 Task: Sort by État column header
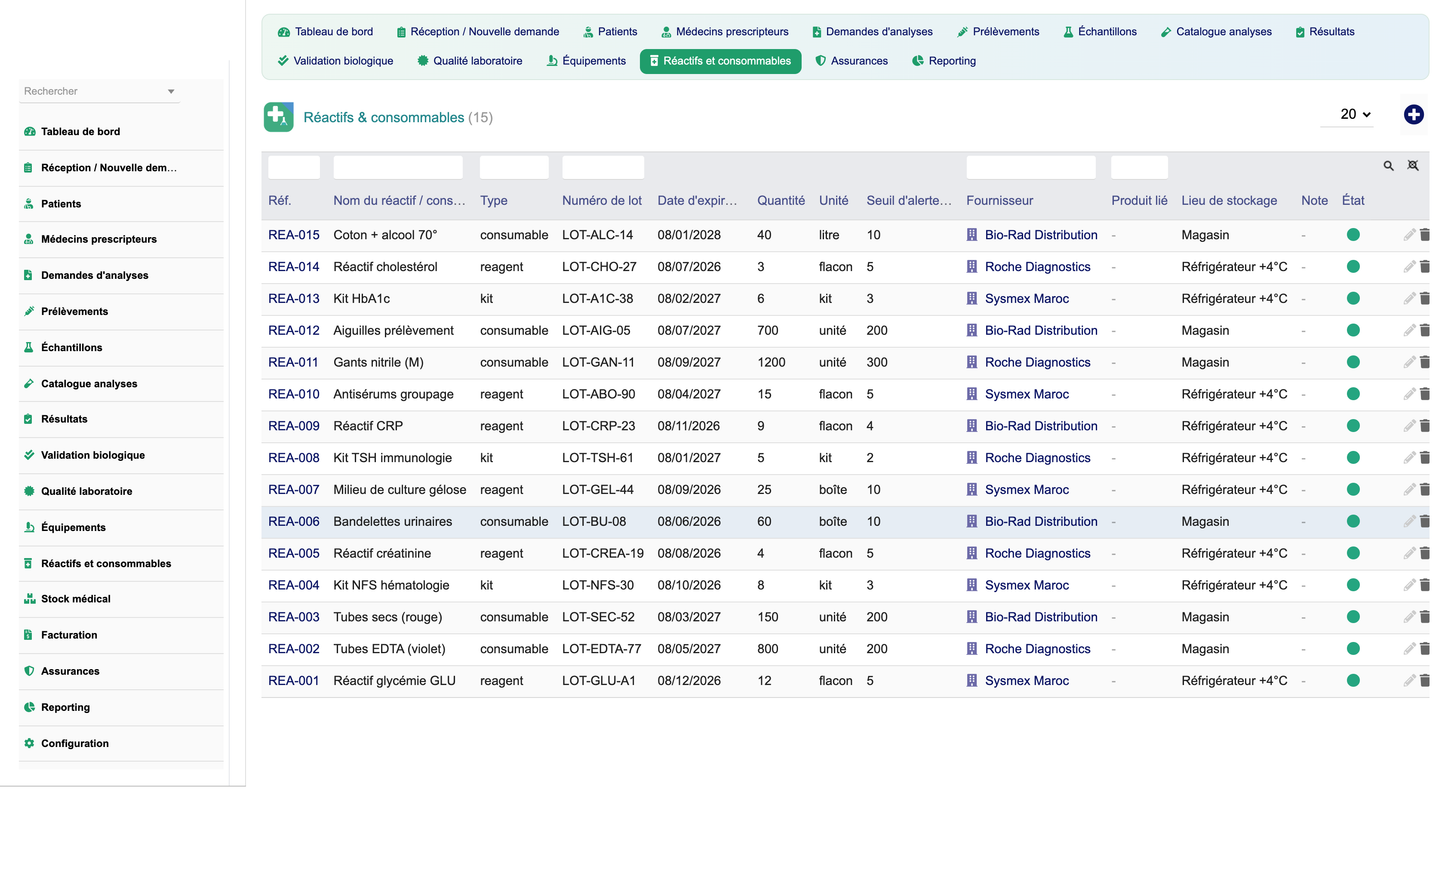pyautogui.click(x=1353, y=201)
